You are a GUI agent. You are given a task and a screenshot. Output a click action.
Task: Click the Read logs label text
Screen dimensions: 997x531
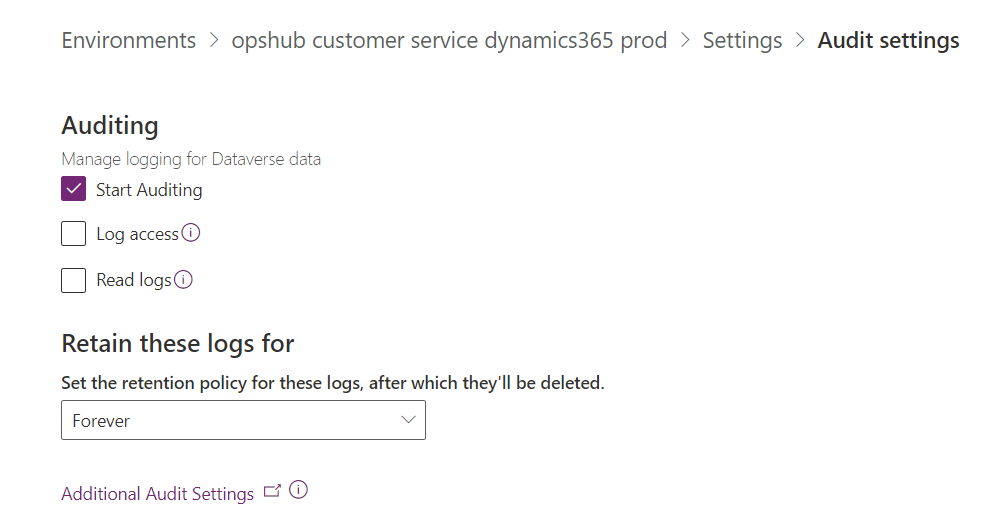tap(134, 281)
